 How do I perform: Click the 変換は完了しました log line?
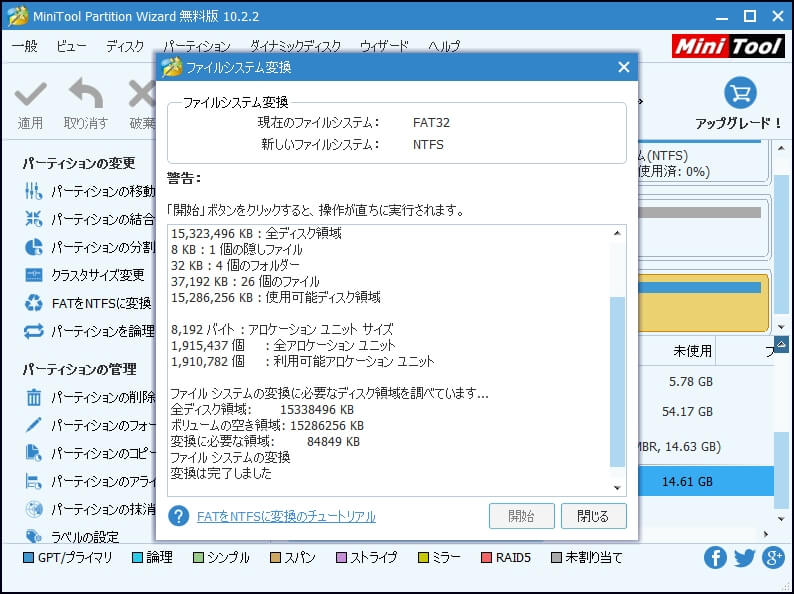pos(221,473)
